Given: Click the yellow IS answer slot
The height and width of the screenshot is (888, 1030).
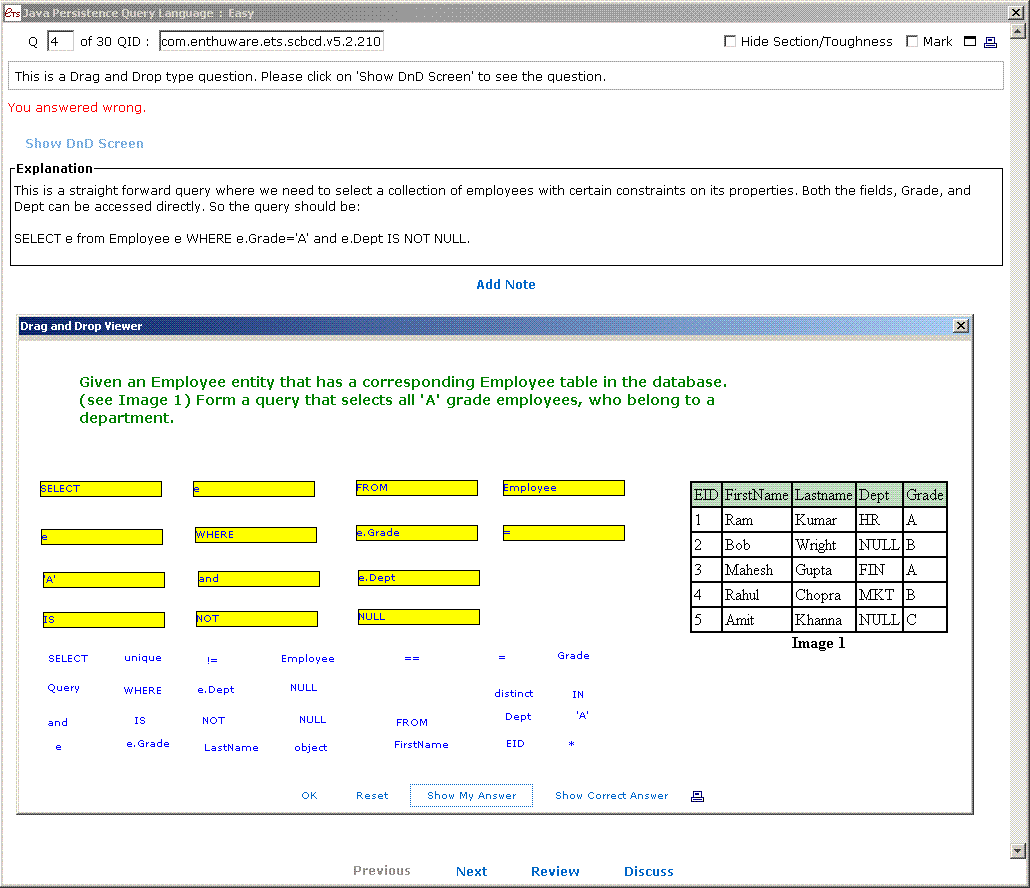Looking at the screenshot, I should (104, 620).
